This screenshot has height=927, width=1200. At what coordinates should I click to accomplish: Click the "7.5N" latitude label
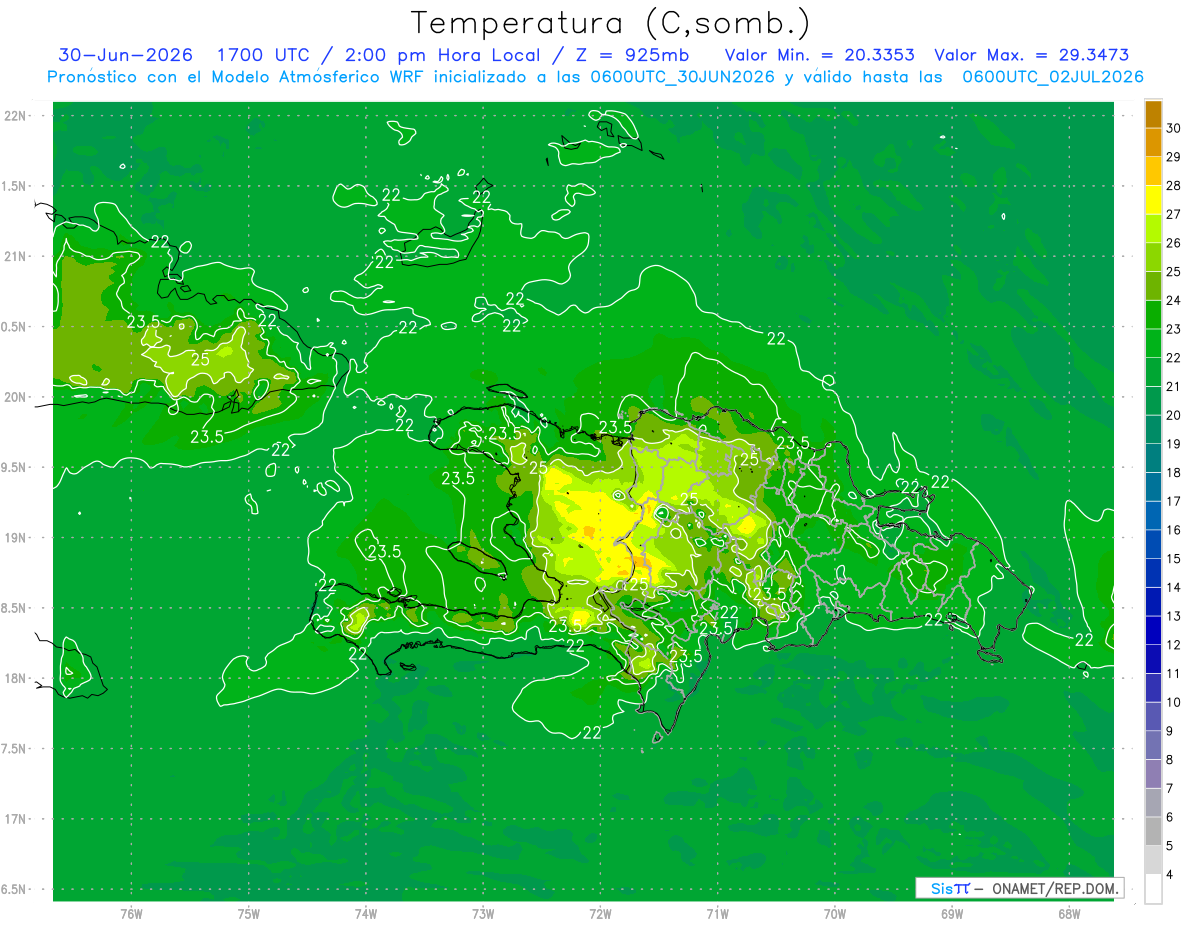(x=16, y=748)
